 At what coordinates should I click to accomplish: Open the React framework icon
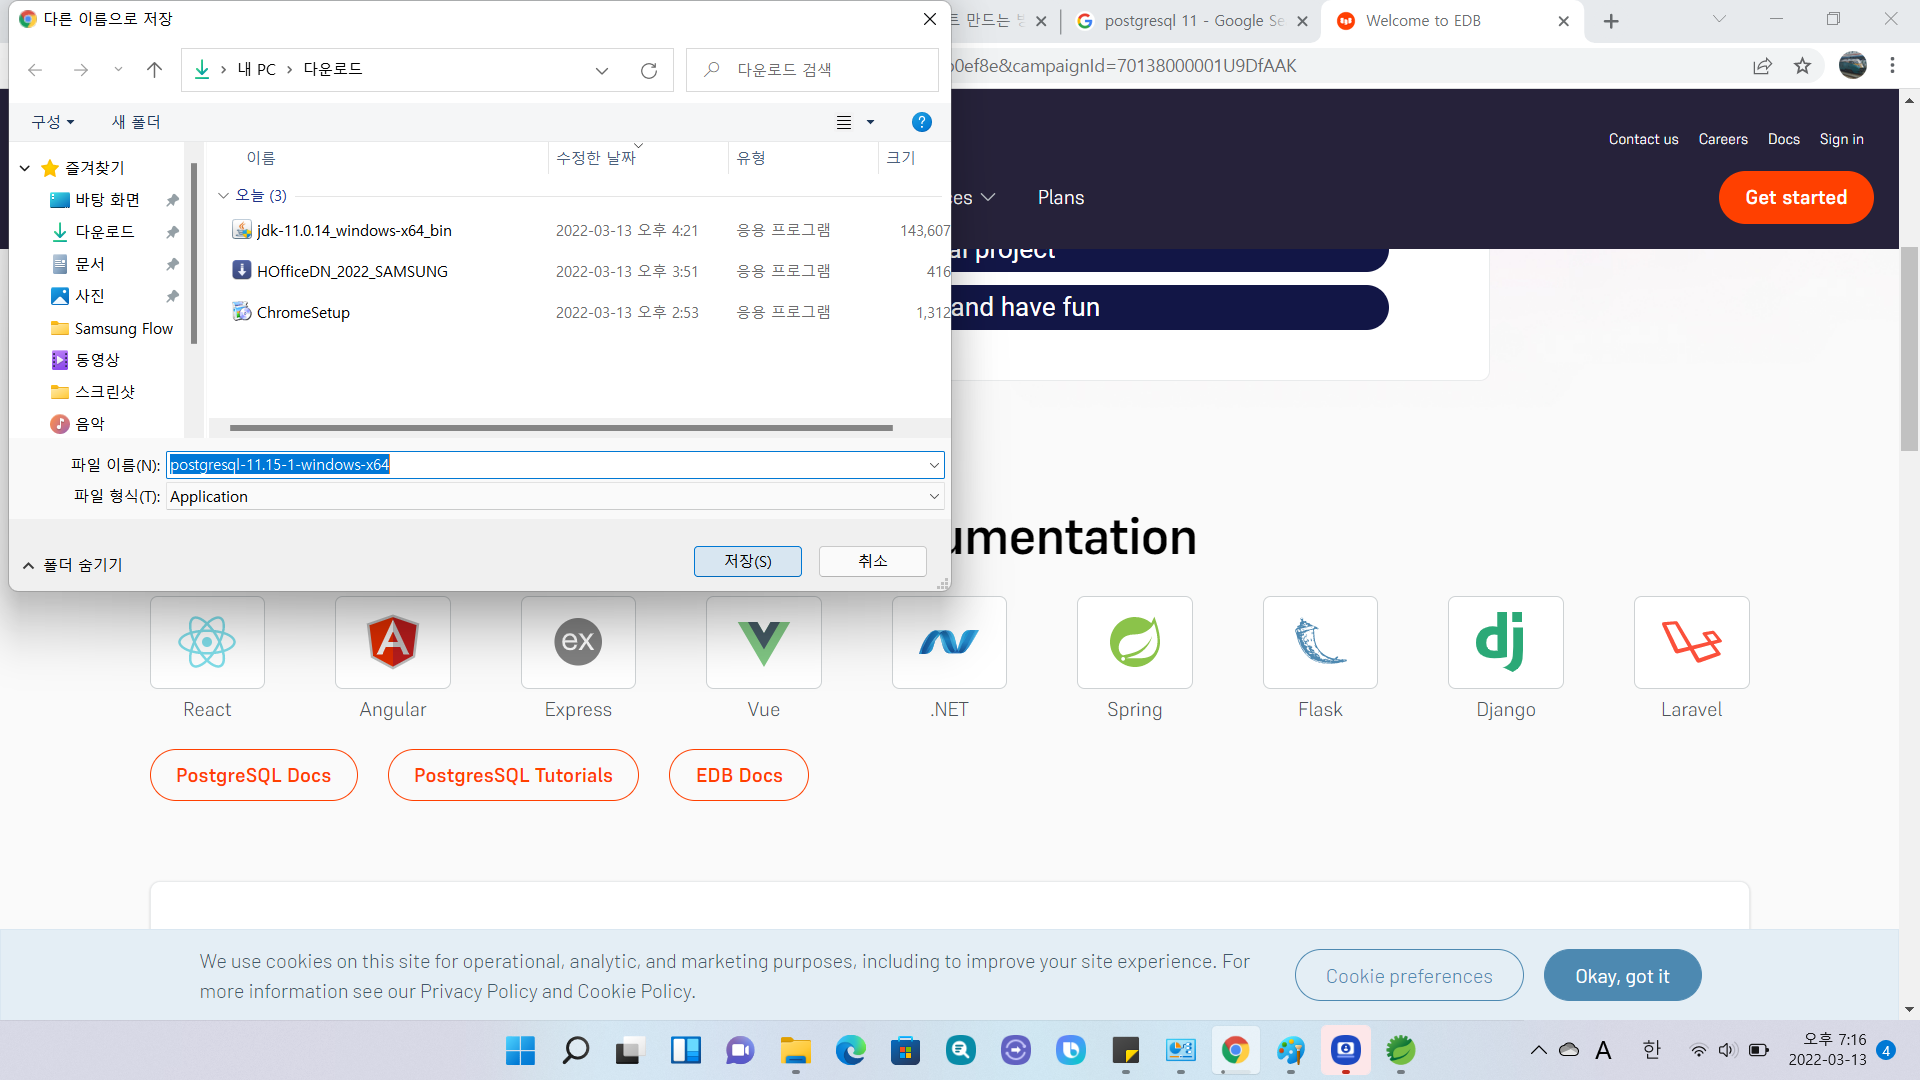[207, 642]
